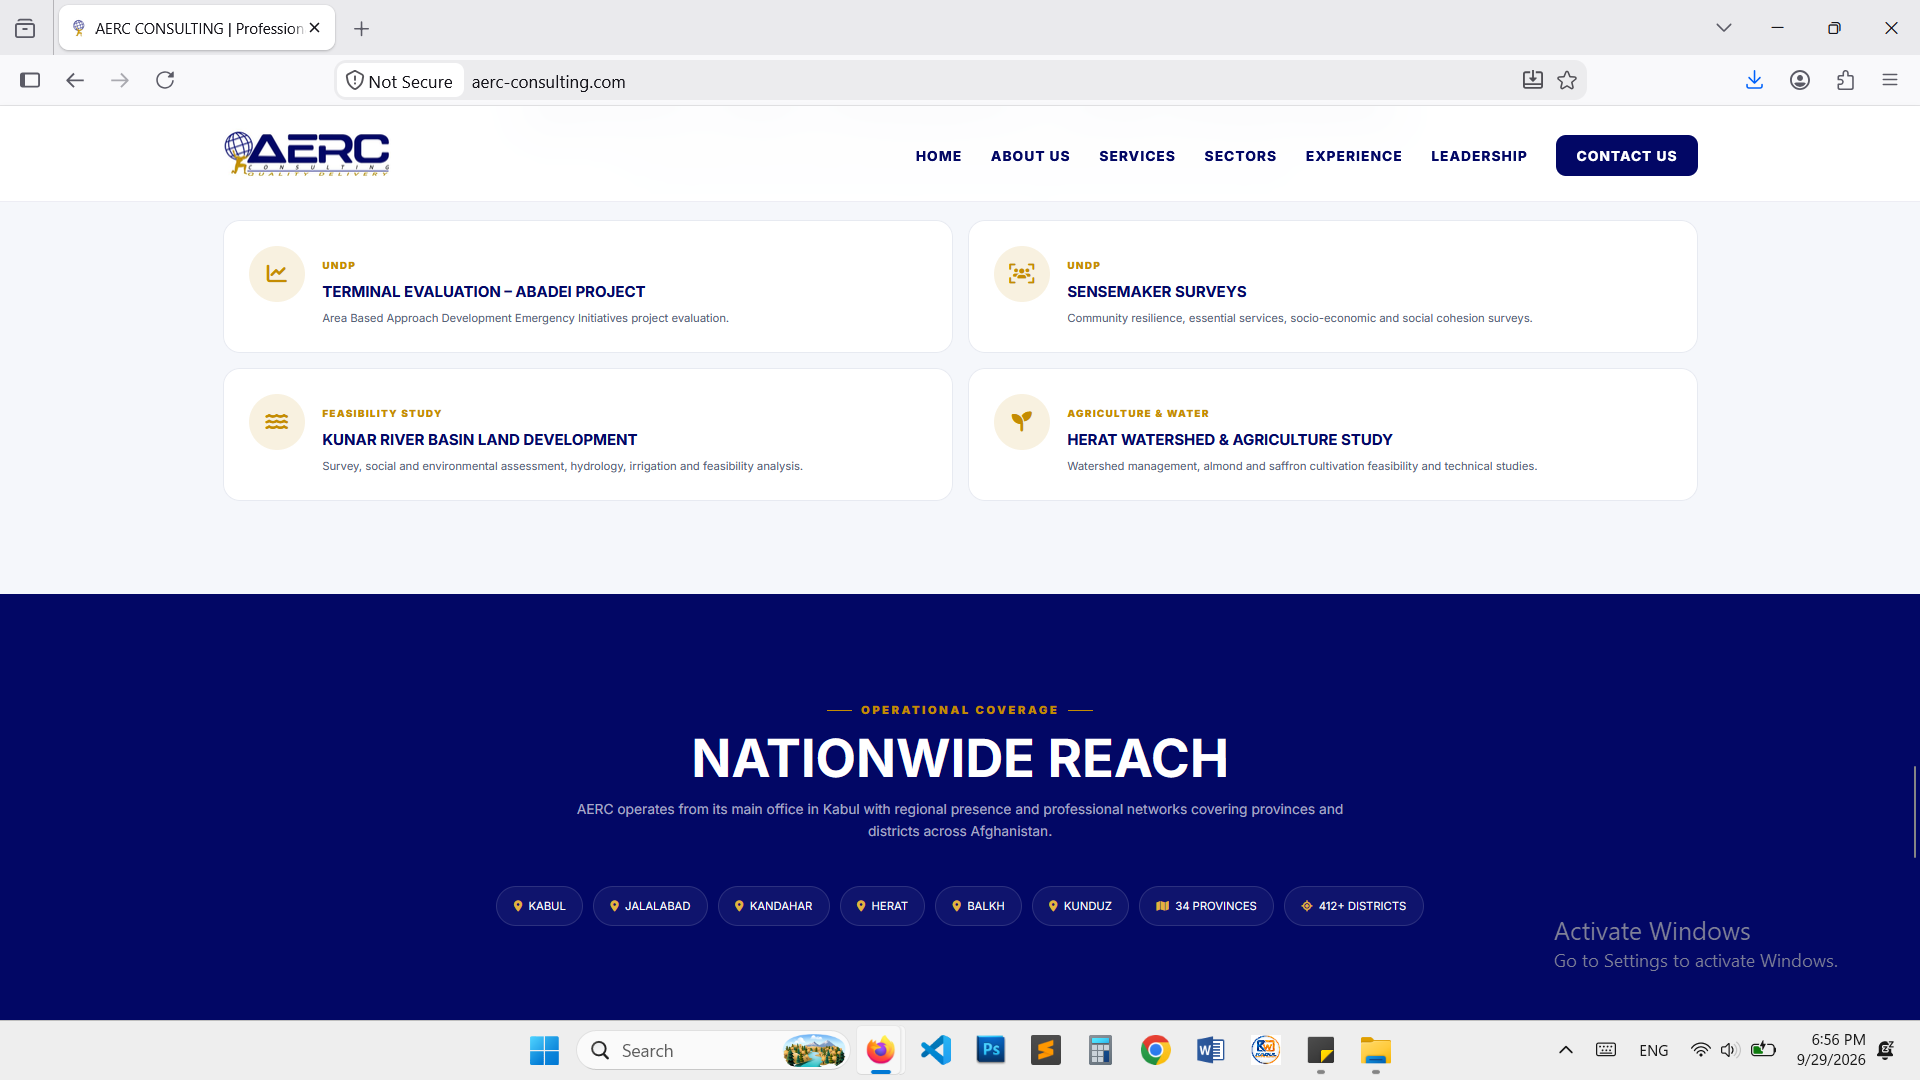Open the Firefox extensions puzzle icon
The height and width of the screenshot is (1080, 1920).
tap(1845, 80)
